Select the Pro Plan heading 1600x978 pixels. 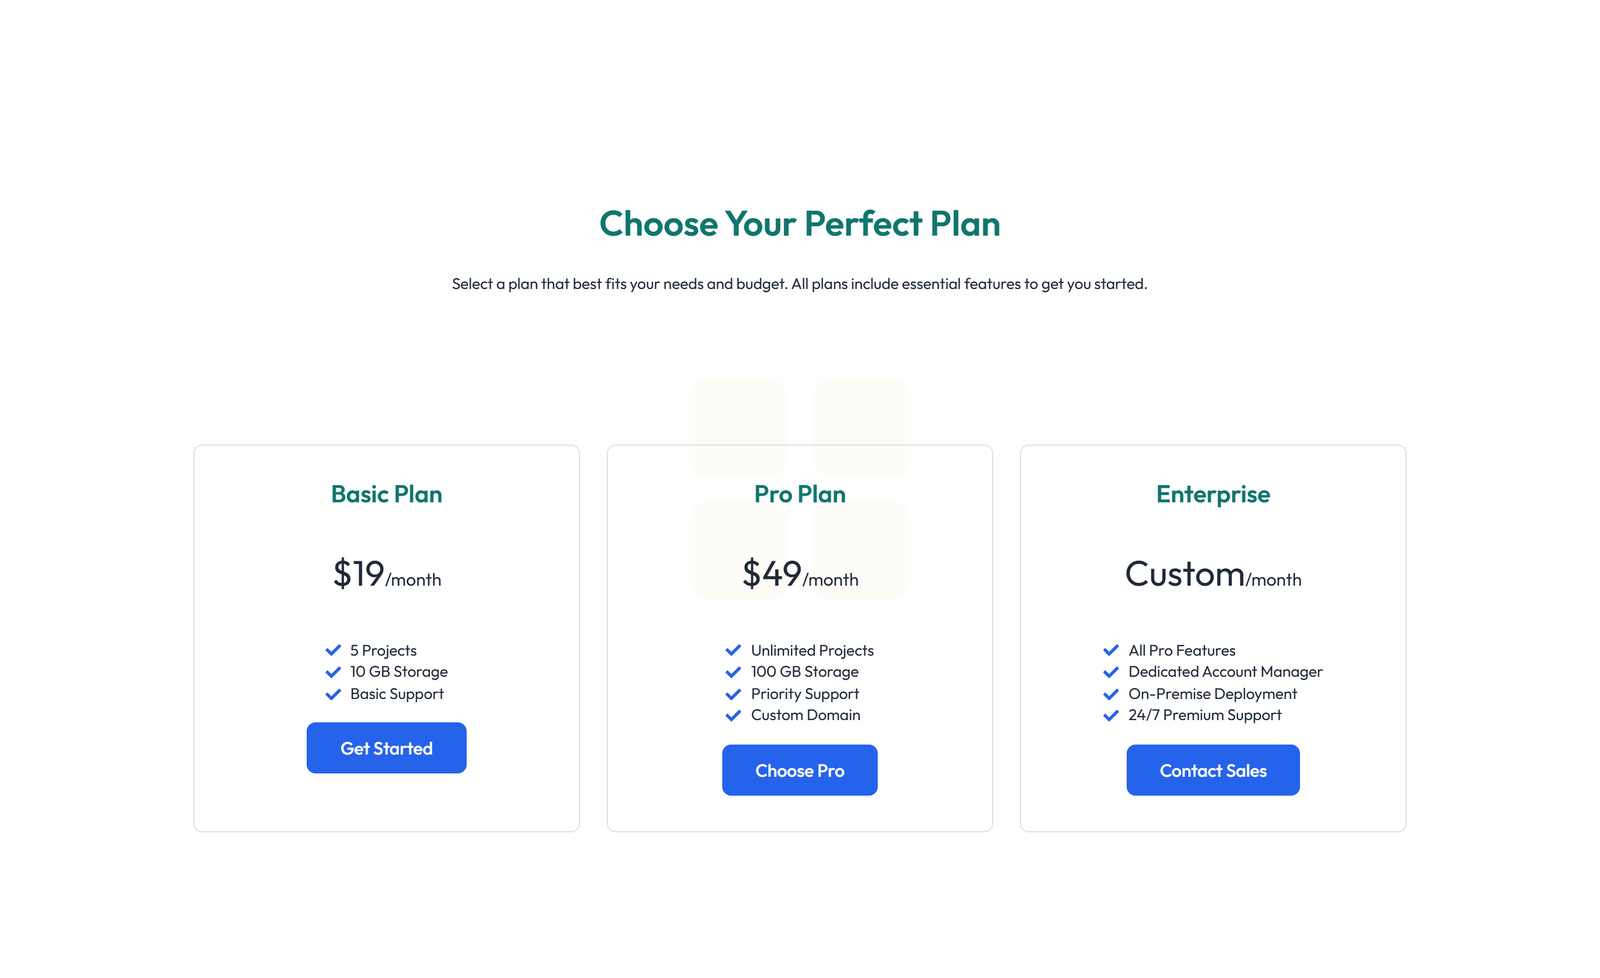click(799, 494)
